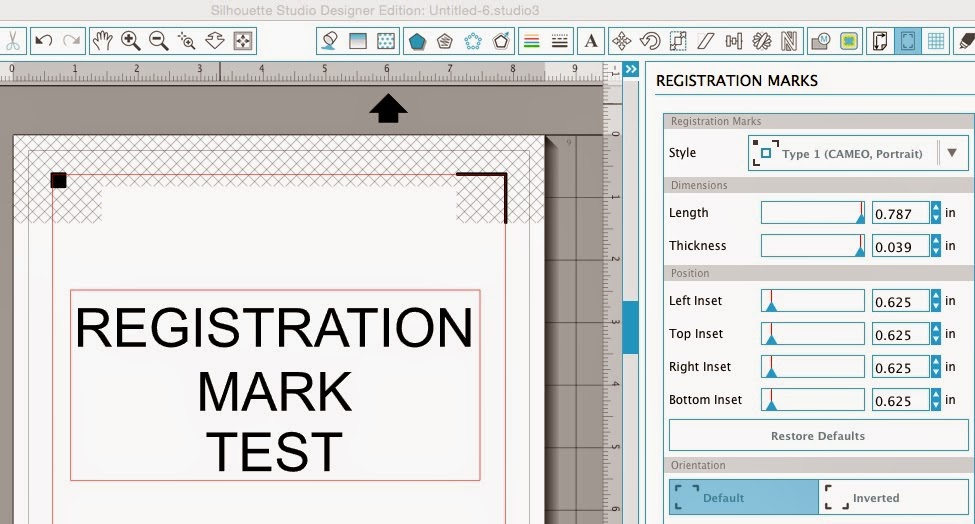Screen dimensions: 975x524
Task: Select the Pan hand tool
Action: [x=103, y=41]
